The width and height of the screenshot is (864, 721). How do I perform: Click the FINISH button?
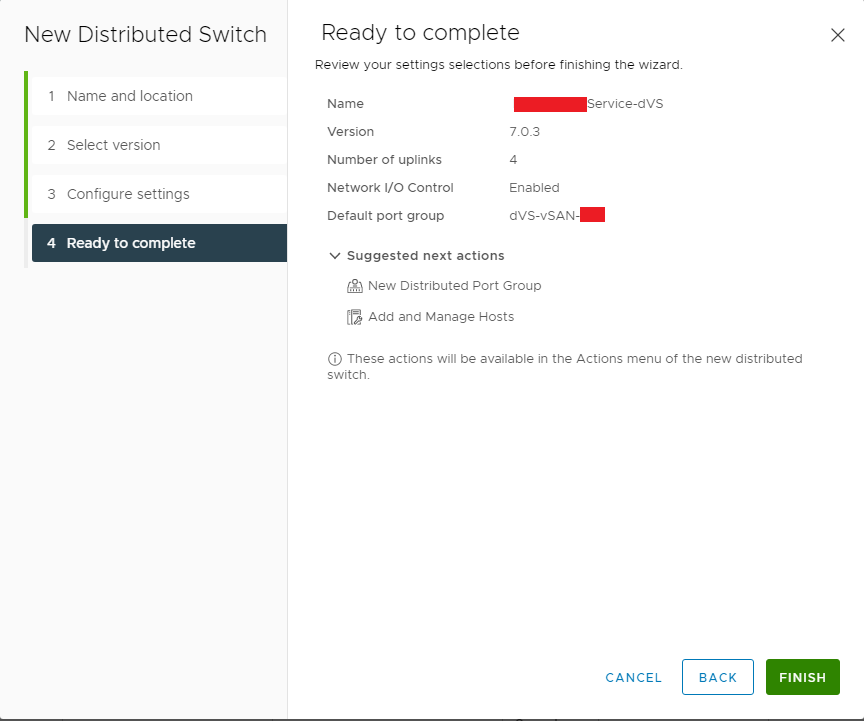(802, 677)
